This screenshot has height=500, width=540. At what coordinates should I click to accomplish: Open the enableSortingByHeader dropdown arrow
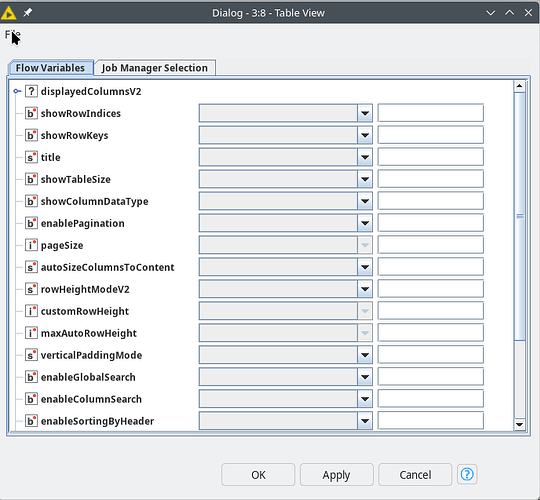365,421
